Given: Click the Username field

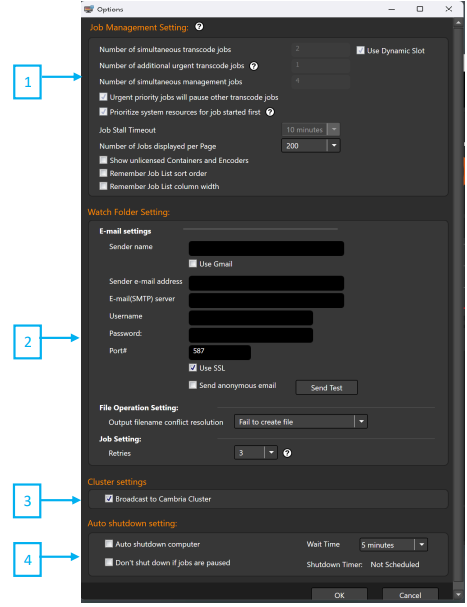Looking at the screenshot, I should tap(251, 318).
